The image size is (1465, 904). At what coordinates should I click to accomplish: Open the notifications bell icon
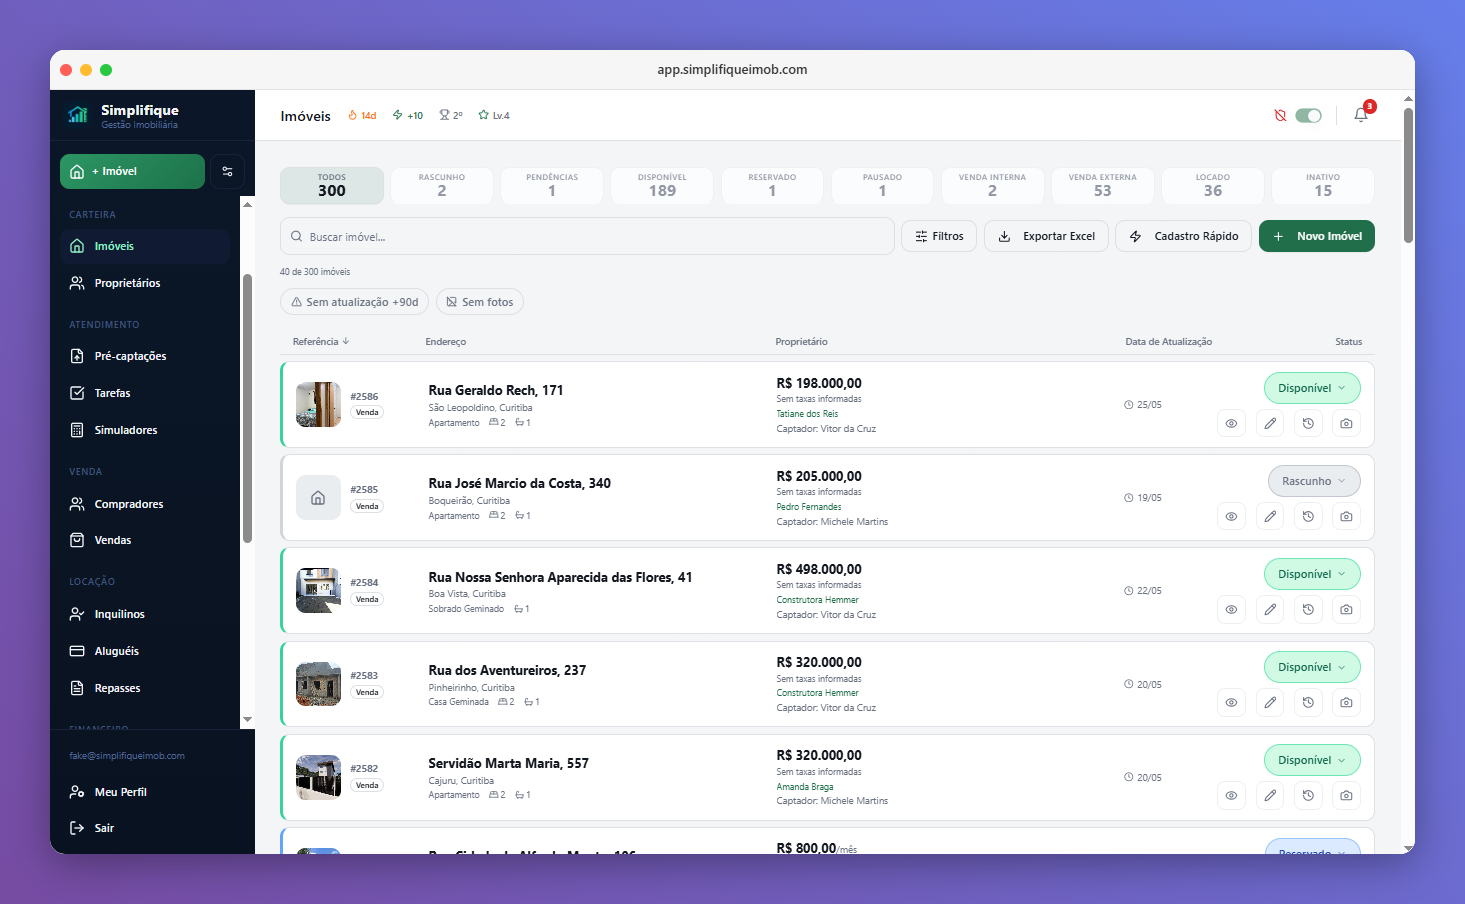coord(1361,115)
